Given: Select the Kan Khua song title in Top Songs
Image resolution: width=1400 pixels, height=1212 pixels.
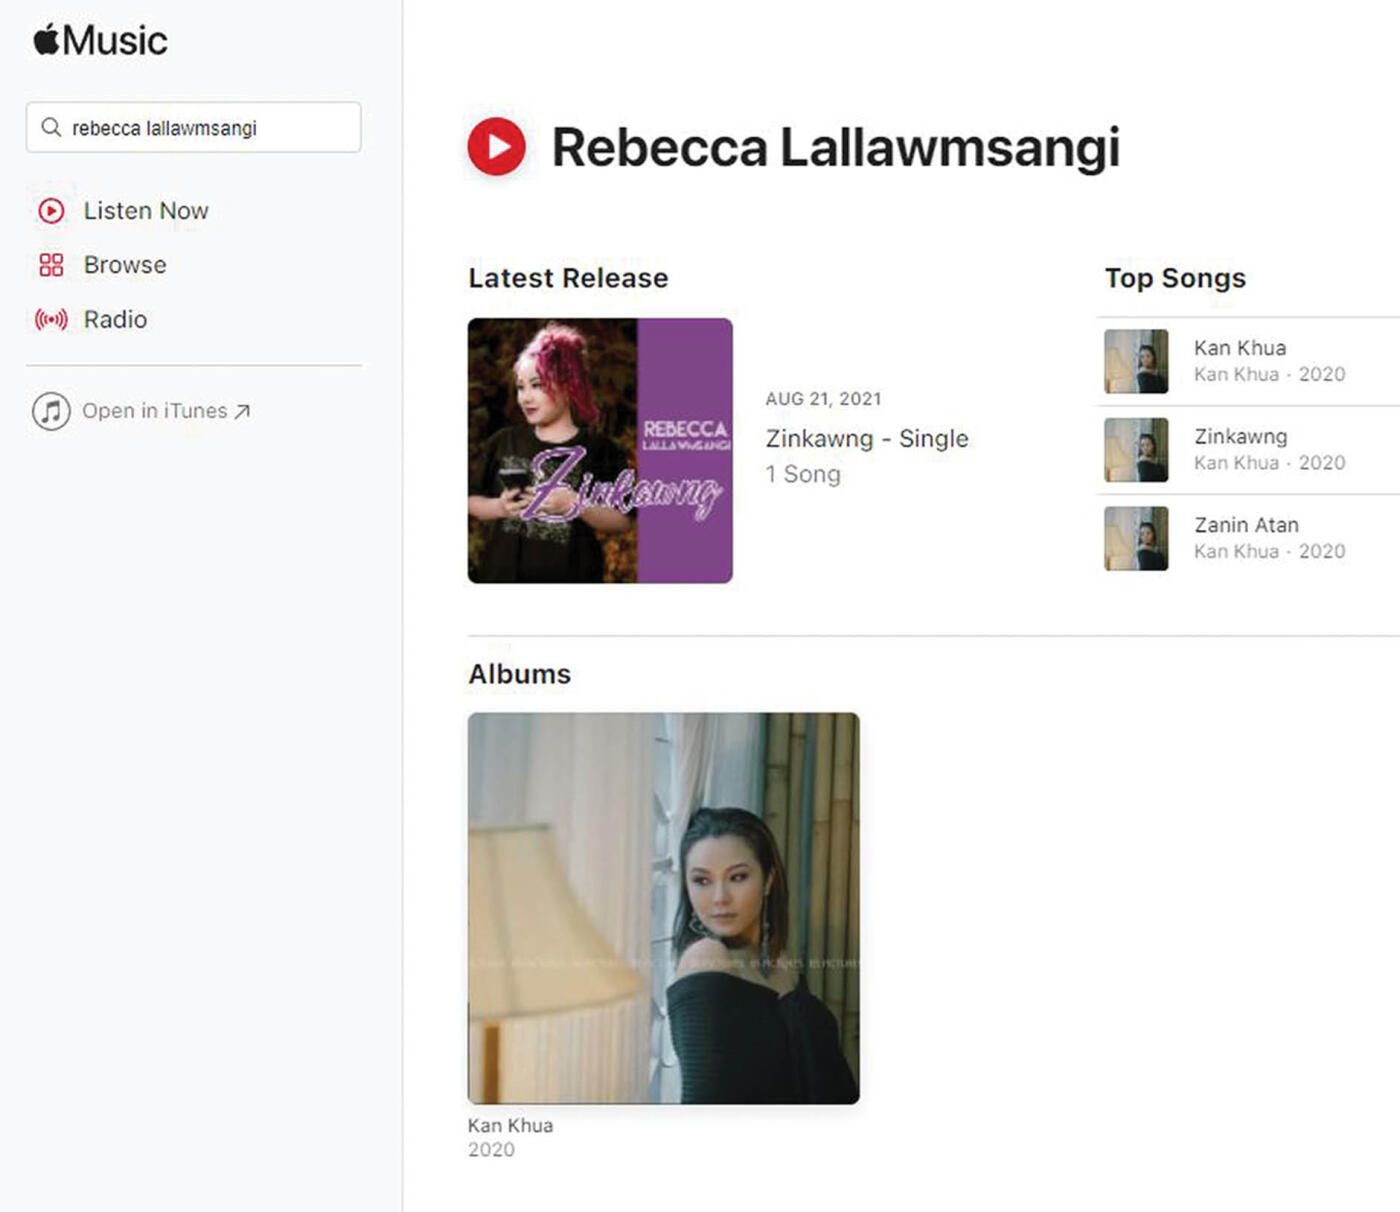Looking at the screenshot, I should point(1240,348).
